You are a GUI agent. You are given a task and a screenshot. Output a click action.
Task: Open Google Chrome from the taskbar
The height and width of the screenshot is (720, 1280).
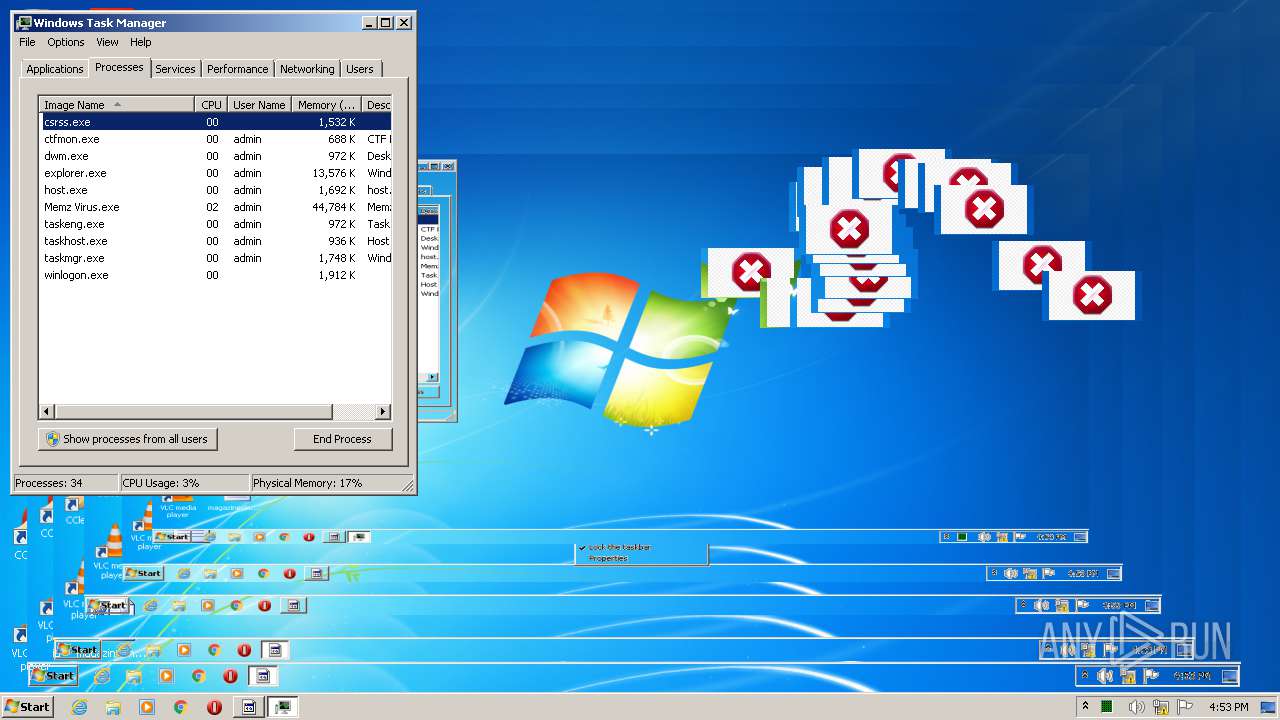click(x=181, y=707)
